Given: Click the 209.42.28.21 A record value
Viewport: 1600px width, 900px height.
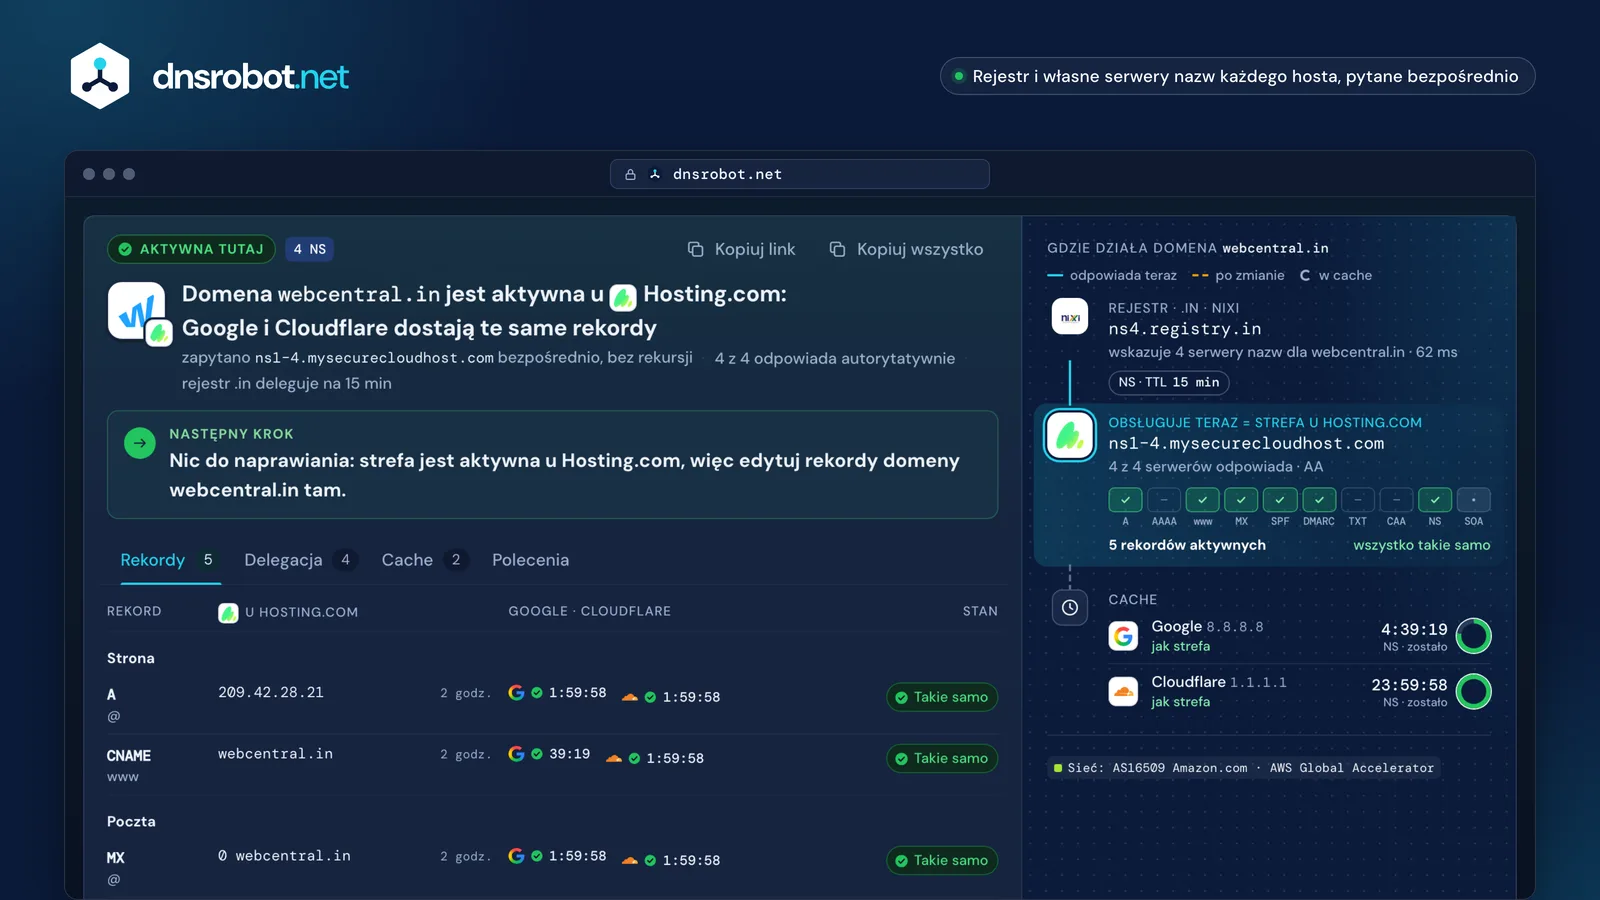Looking at the screenshot, I should tap(271, 692).
